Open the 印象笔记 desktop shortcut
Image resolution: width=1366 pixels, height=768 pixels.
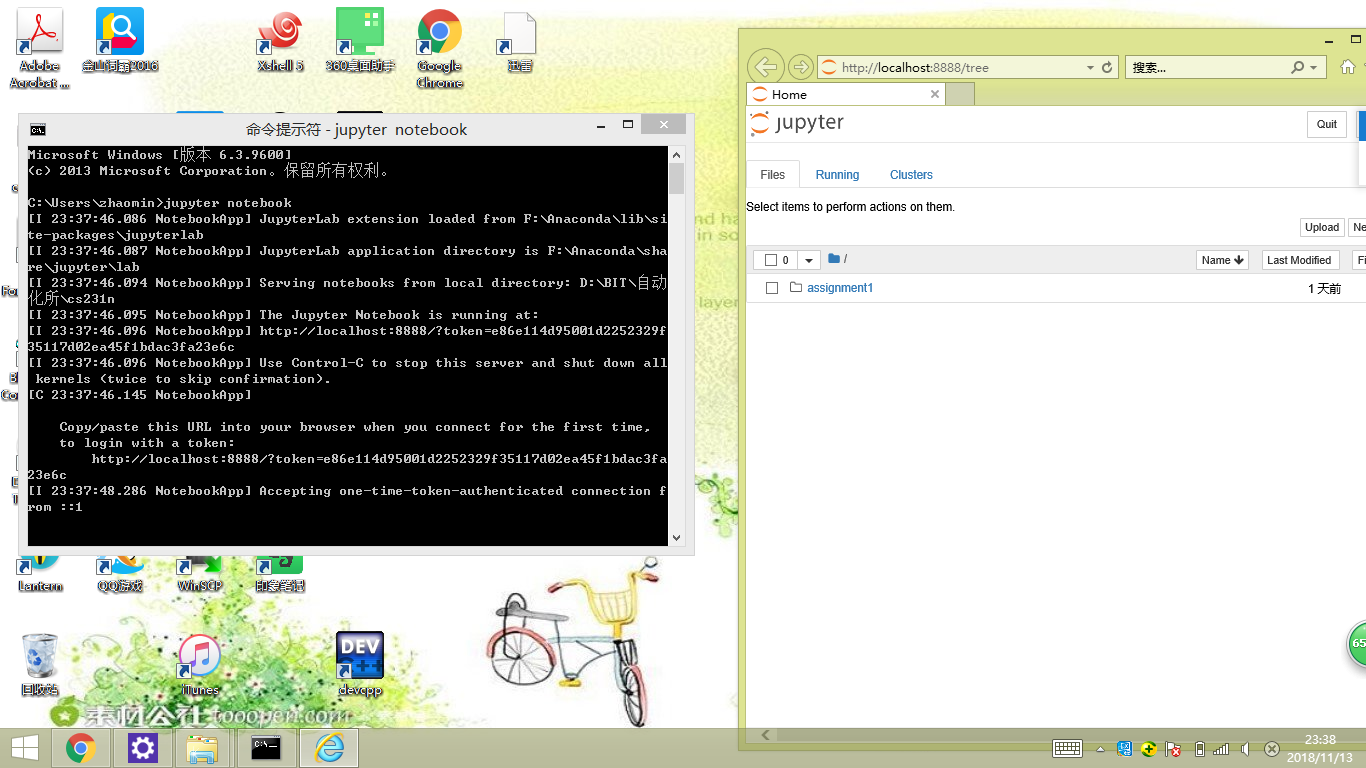coord(280,573)
